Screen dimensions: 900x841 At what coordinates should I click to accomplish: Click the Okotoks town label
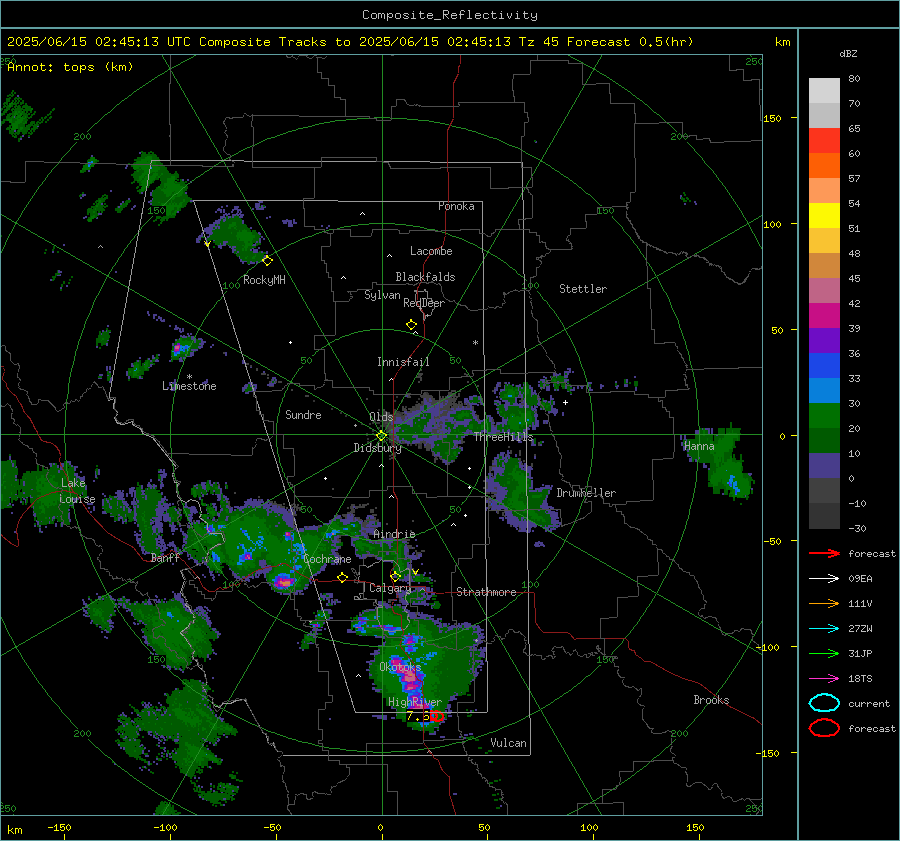(x=400, y=667)
